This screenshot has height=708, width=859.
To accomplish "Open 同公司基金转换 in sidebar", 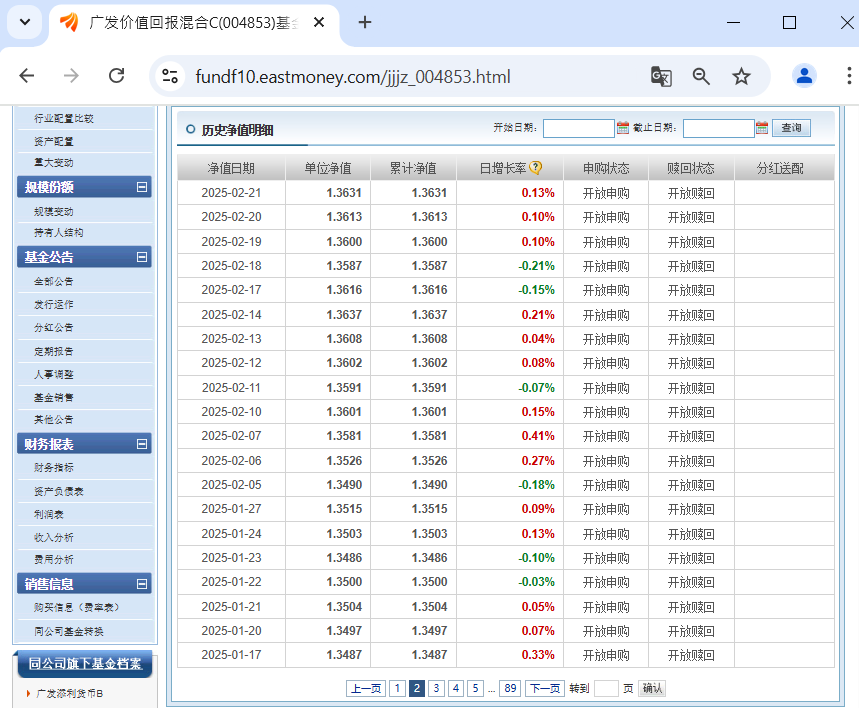I will tap(68, 631).
